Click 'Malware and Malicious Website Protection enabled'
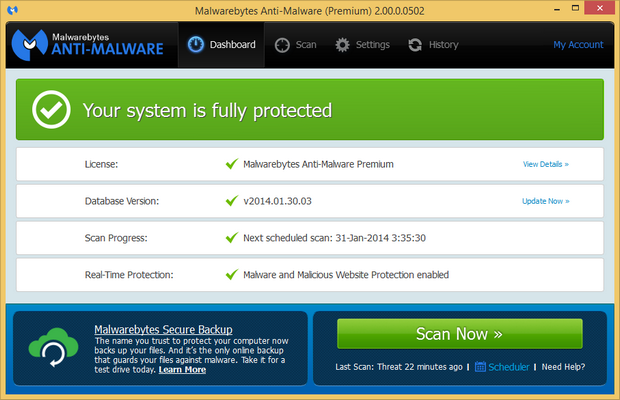The width and height of the screenshot is (620, 400). coord(346,275)
